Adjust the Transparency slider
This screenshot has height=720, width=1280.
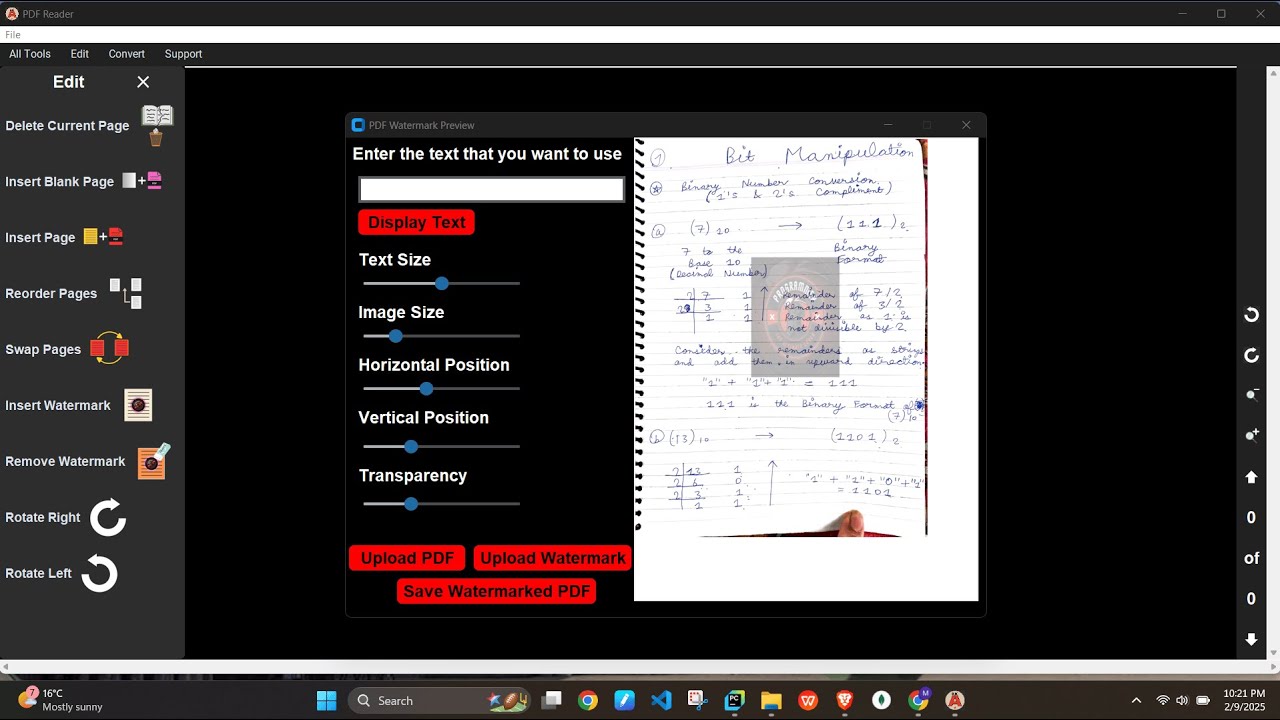coord(441,504)
